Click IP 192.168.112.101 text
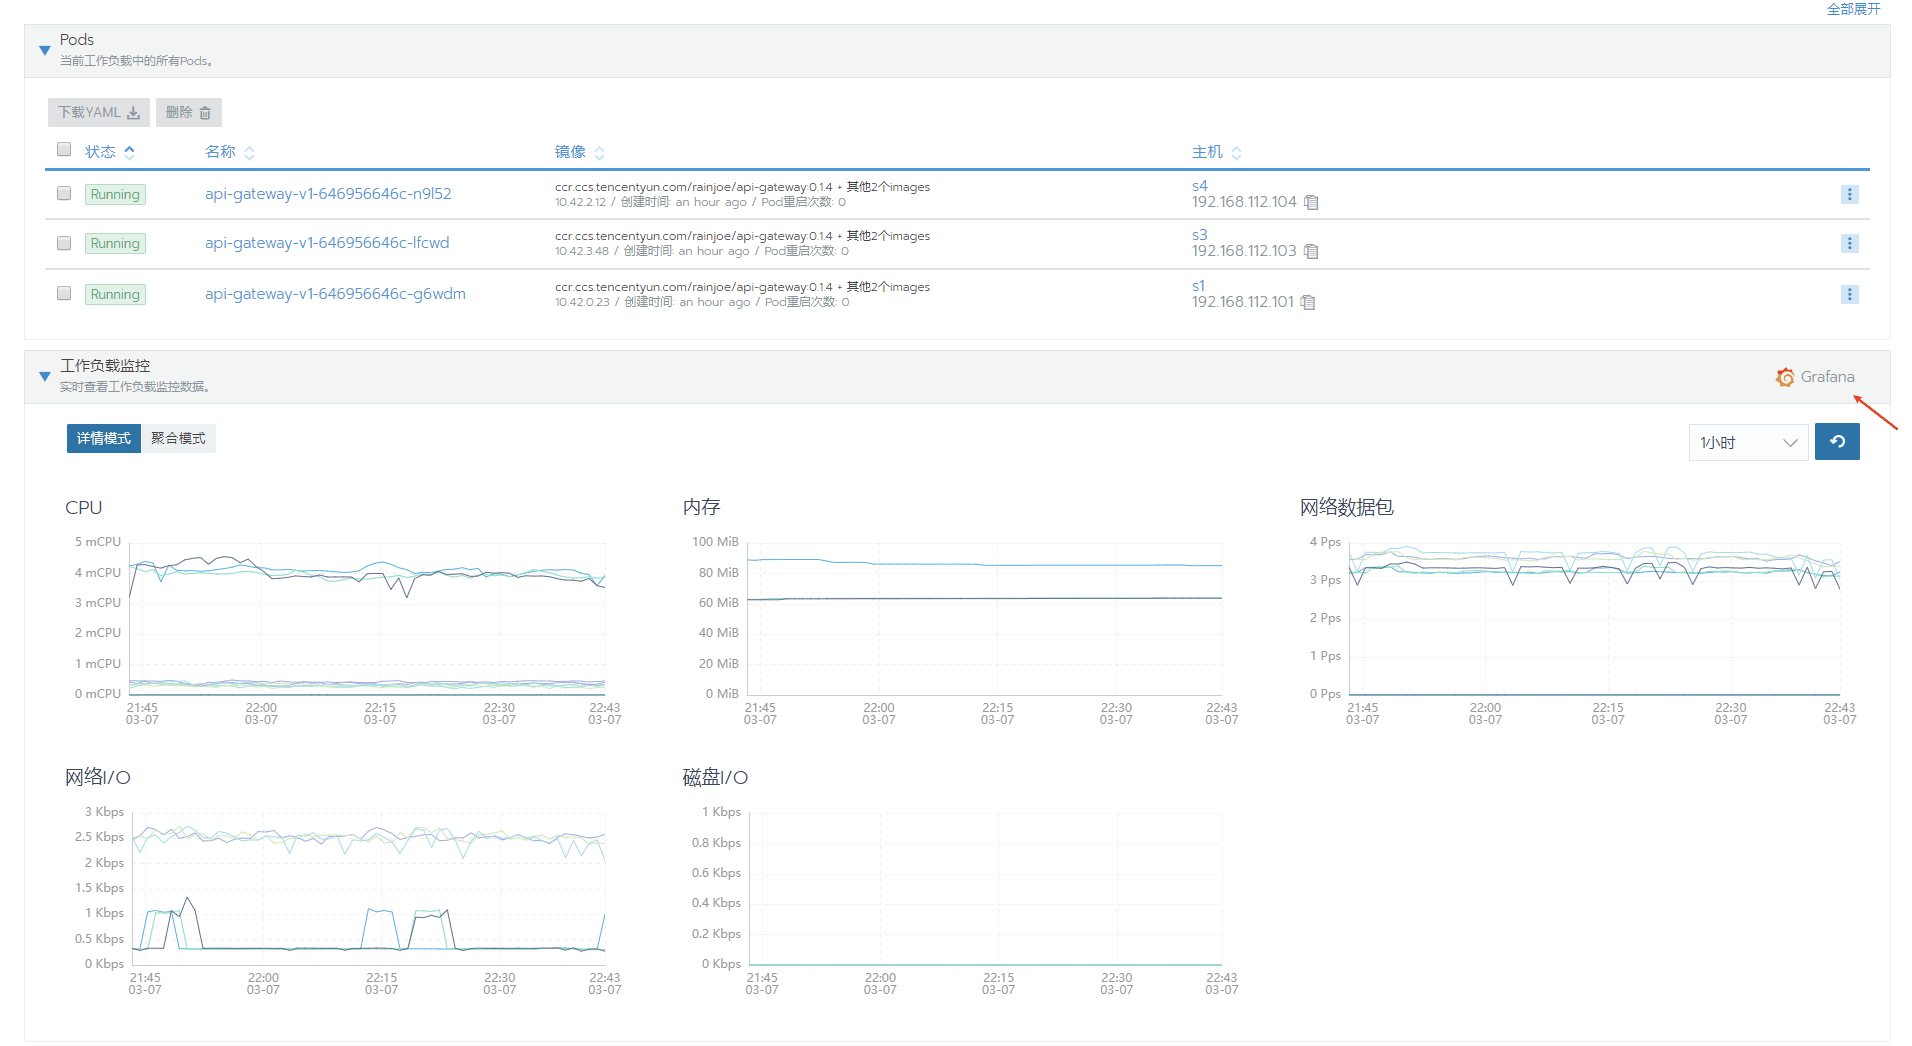1912x1046 pixels. click(1243, 302)
